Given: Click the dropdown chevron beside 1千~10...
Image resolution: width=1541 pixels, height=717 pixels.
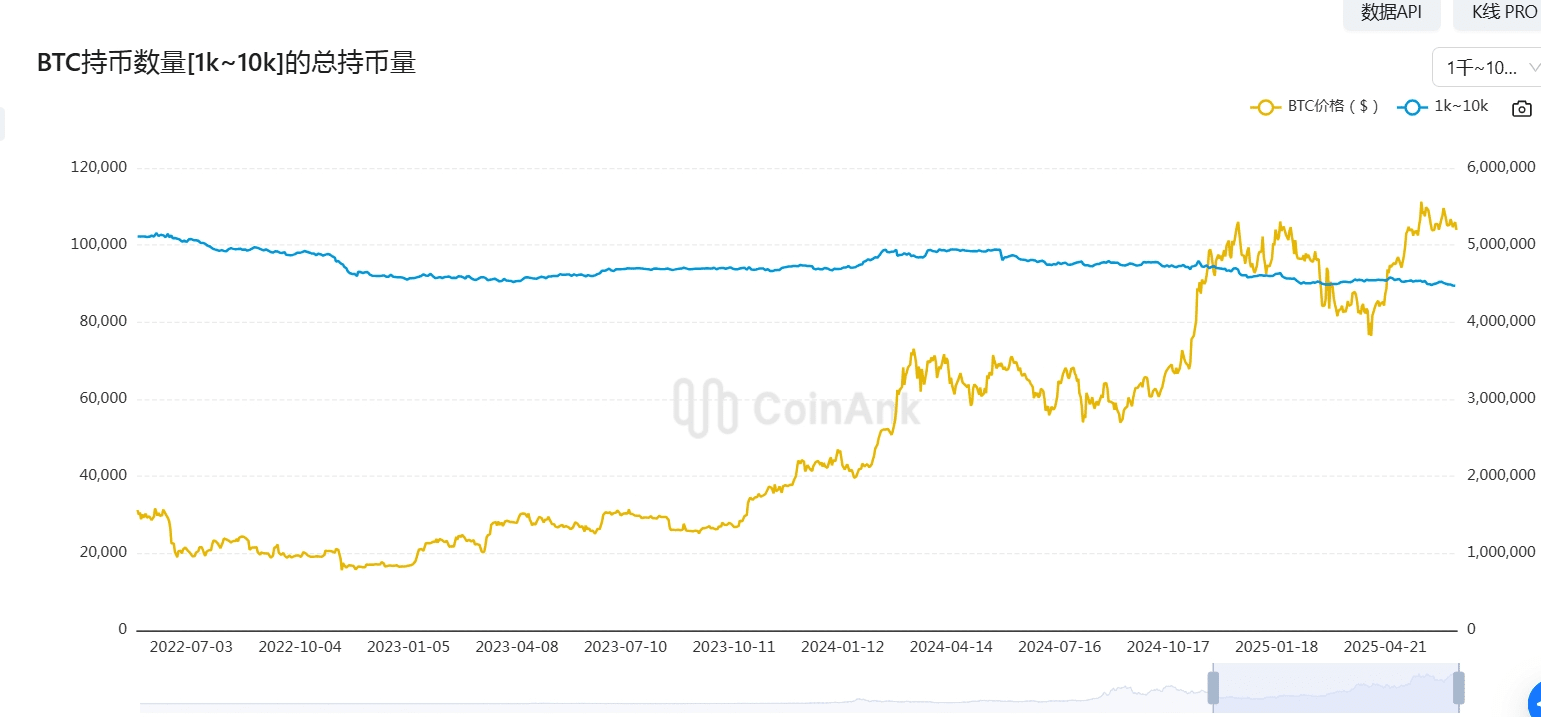Looking at the screenshot, I should click(1533, 68).
